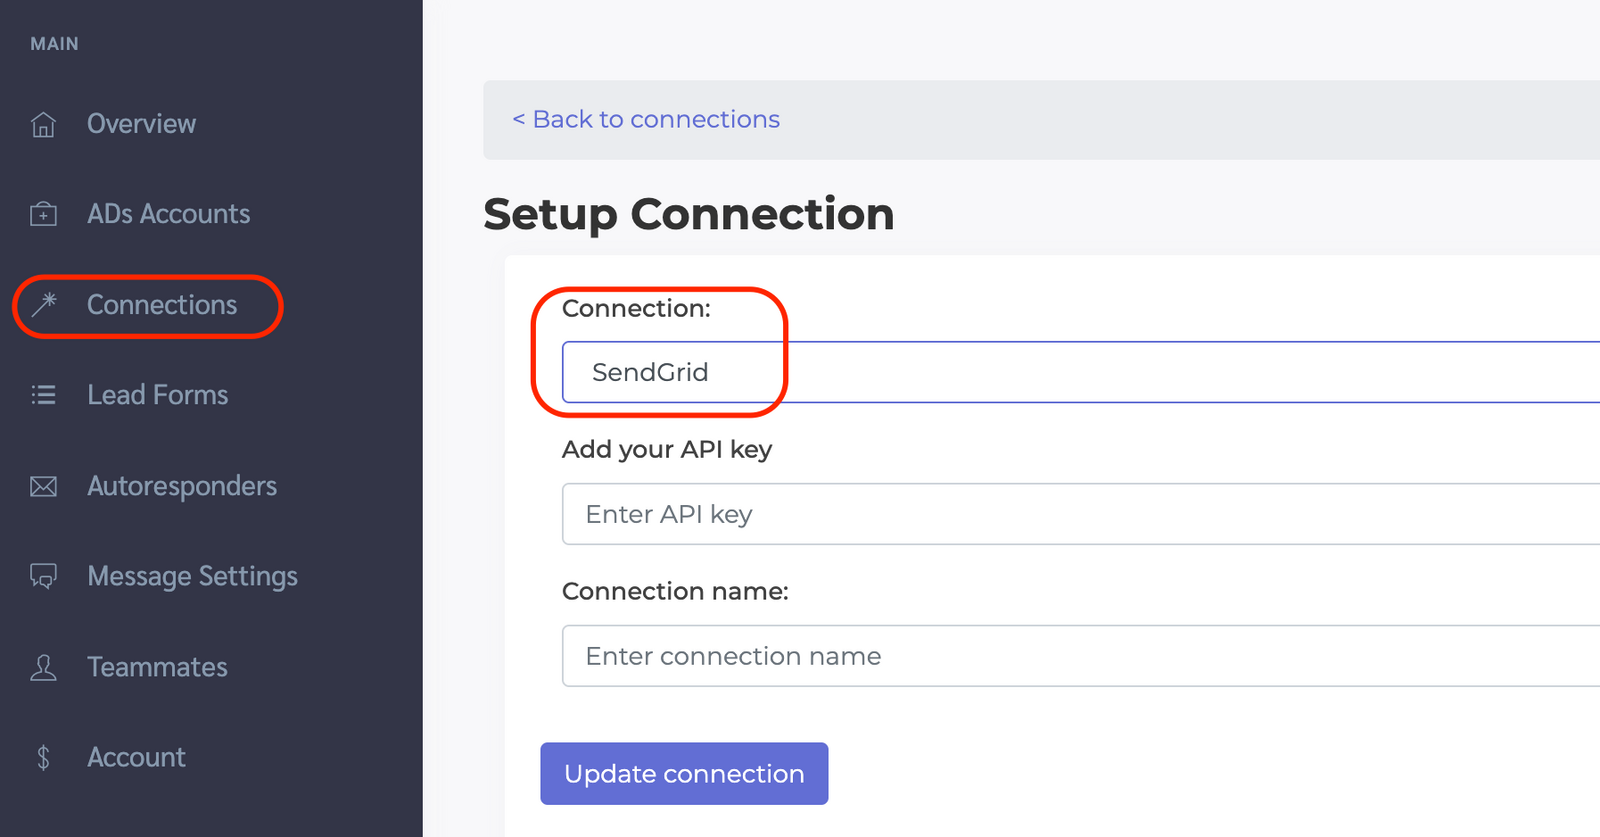Open Message Settings from the sidebar
The width and height of the screenshot is (1600, 837).
pyautogui.click(x=192, y=576)
